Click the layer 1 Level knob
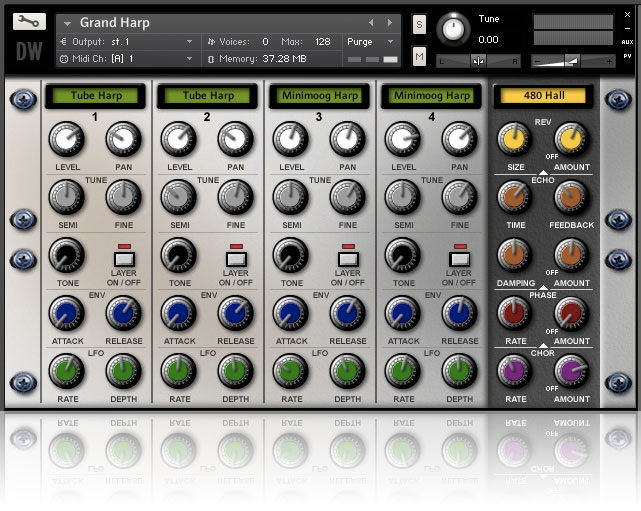Image resolution: width=641 pixels, height=511 pixels. pyautogui.click(x=68, y=140)
